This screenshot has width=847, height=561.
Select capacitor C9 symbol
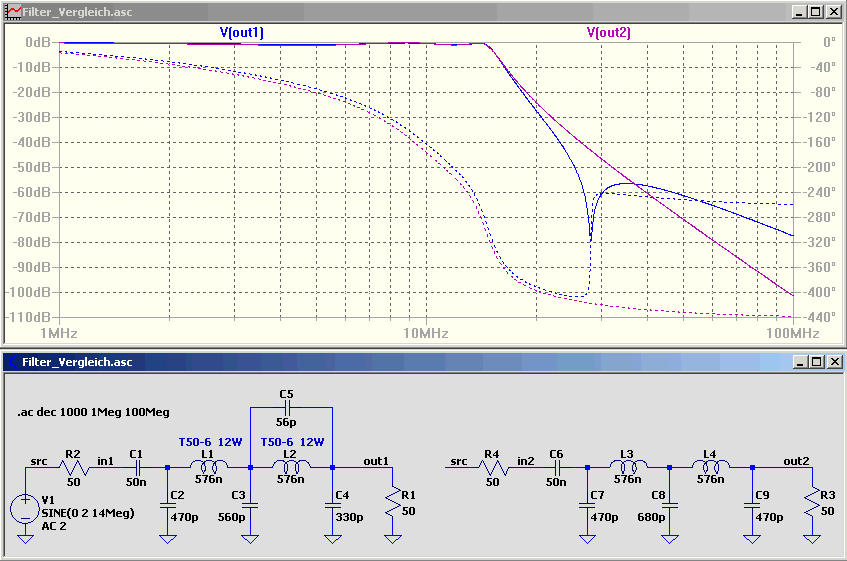pyautogui.click(x=752, y=505)
